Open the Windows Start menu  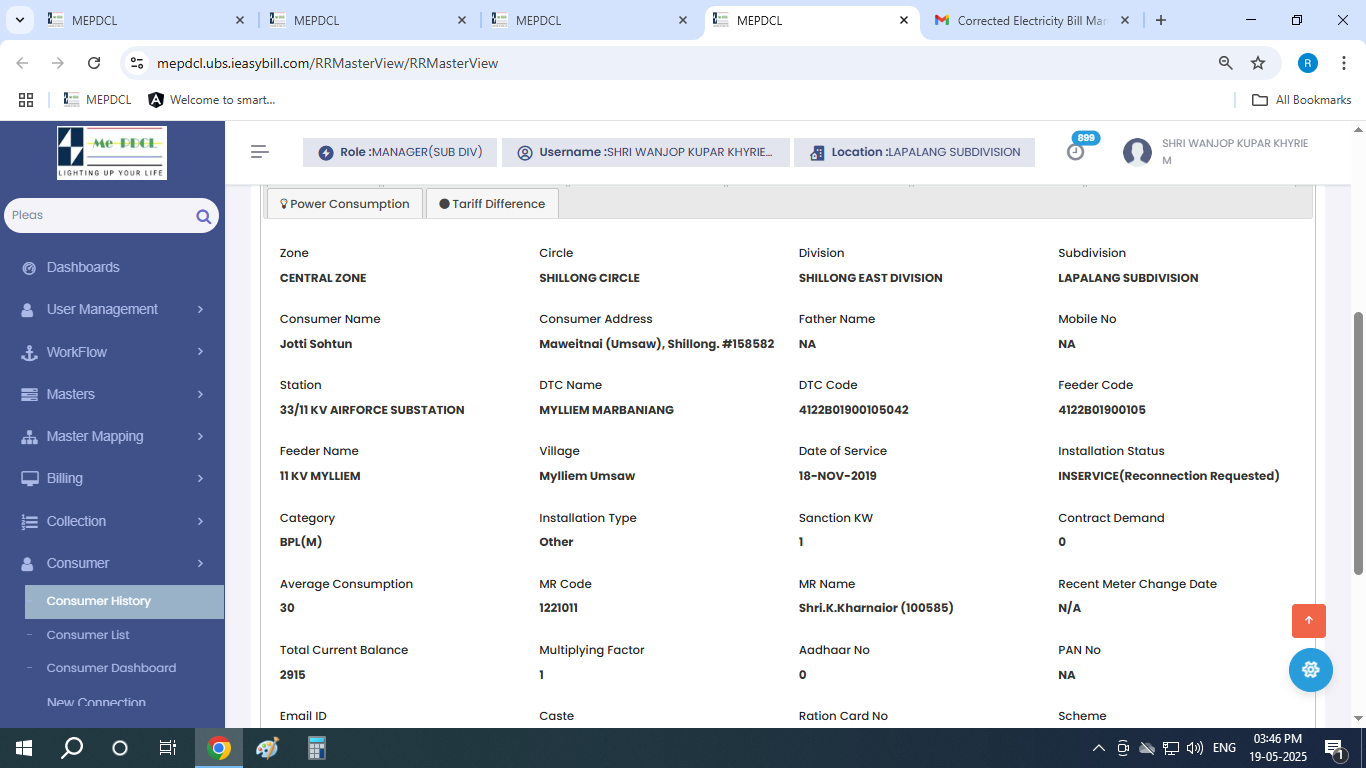coord(24,748)
